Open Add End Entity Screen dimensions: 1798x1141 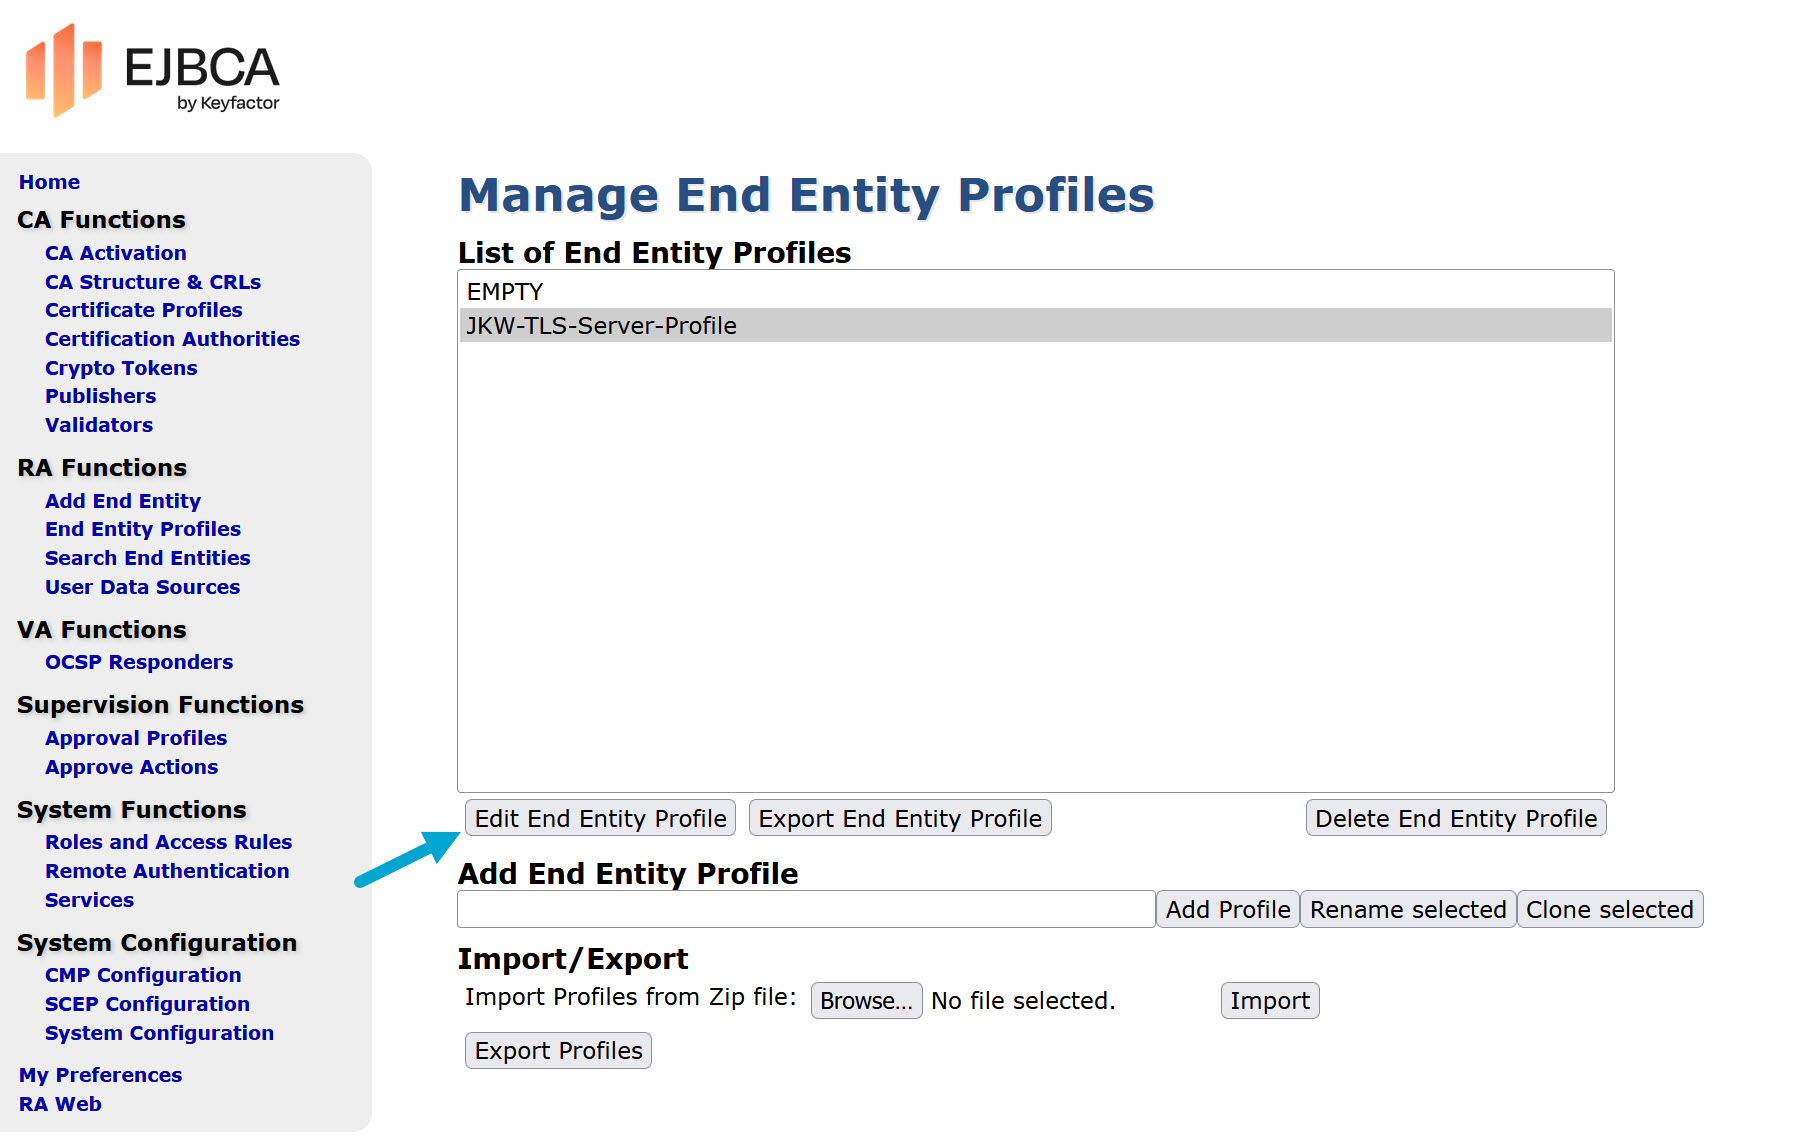(123, 500)
